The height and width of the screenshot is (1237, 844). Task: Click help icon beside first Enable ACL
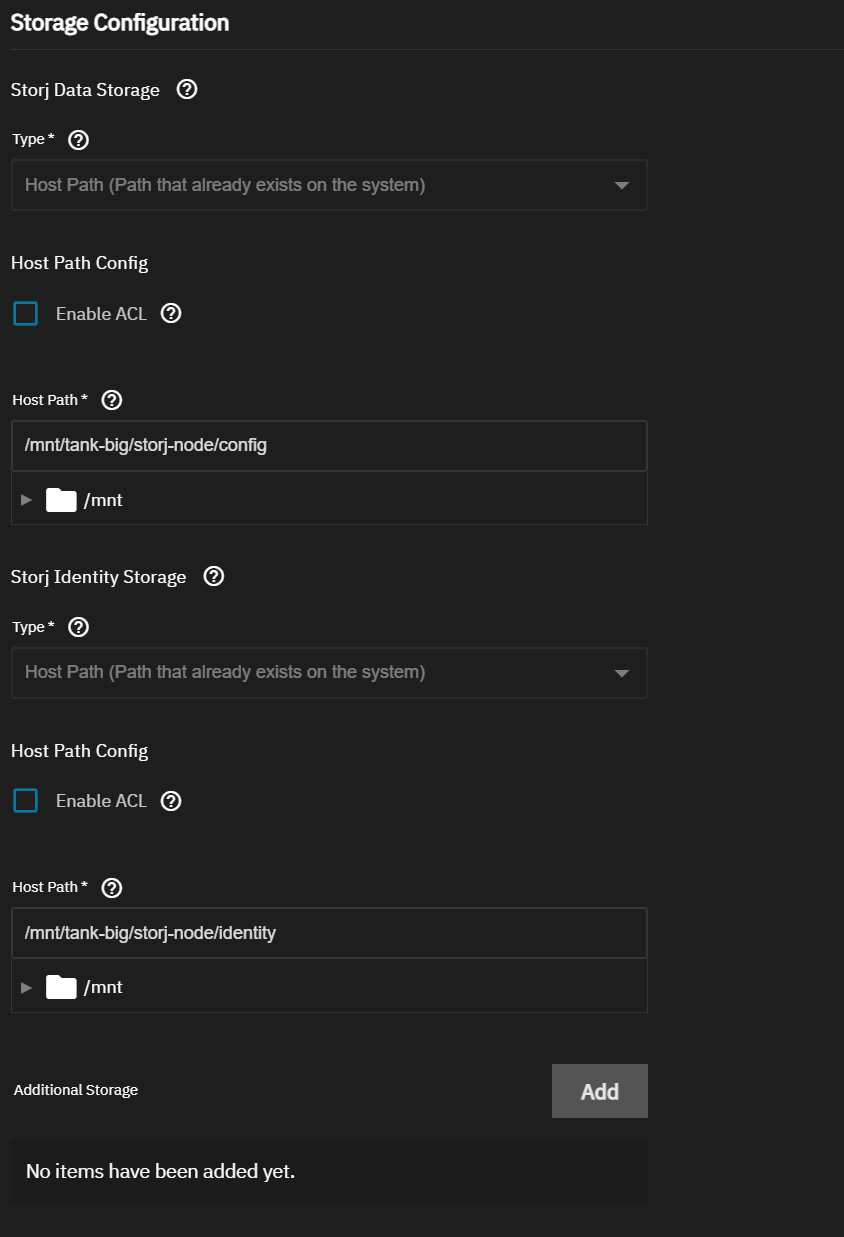[171, 314]
